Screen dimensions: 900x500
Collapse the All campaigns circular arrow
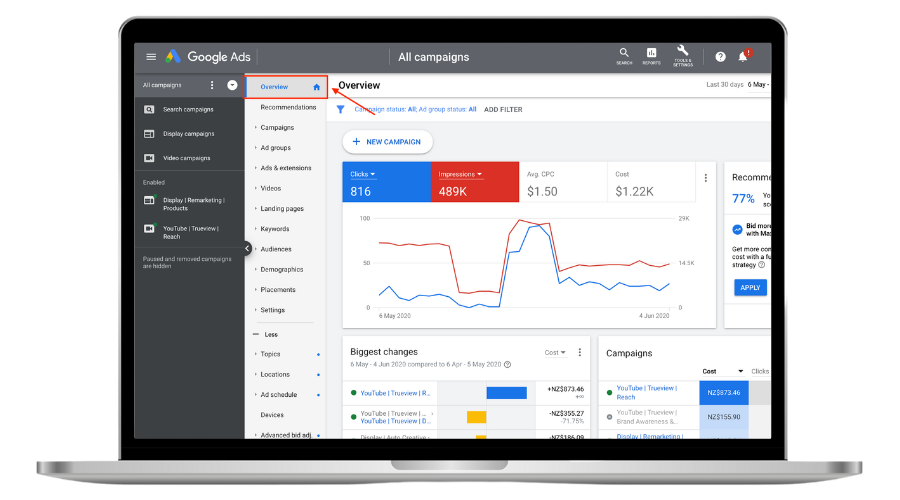(232, 85)
